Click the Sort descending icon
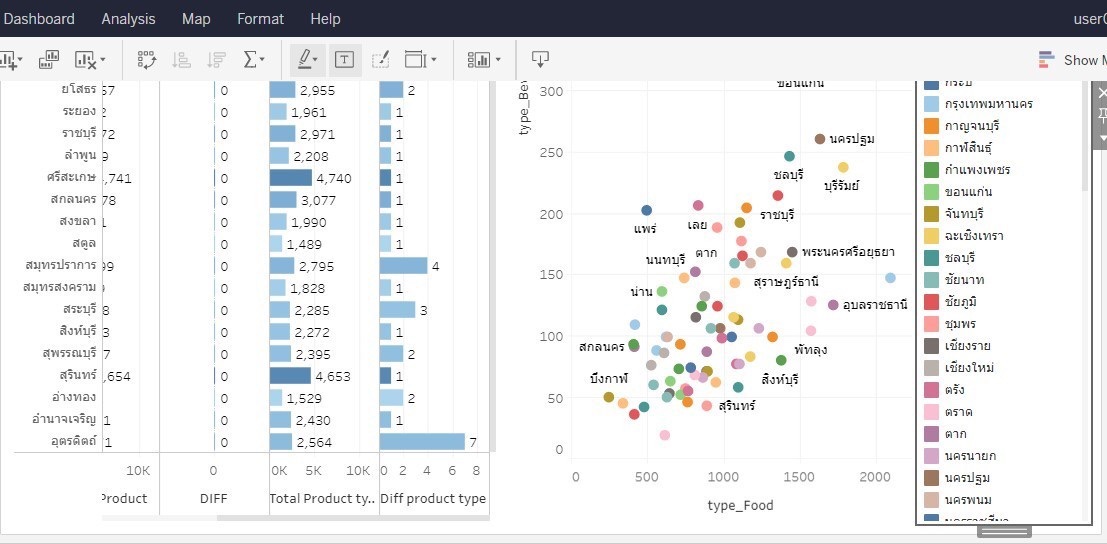 (x=214, y=60)
